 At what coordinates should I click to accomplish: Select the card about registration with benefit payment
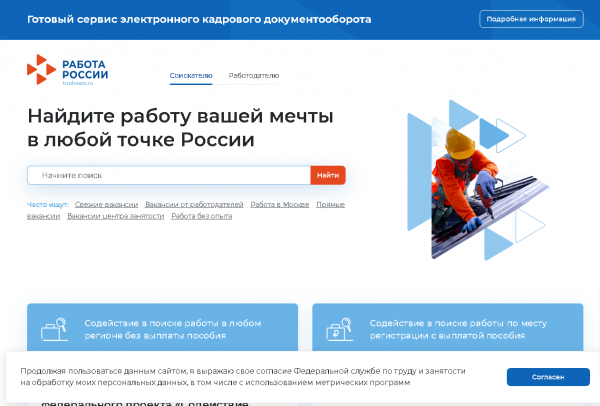pyautogui.click(x=447, y=329)
